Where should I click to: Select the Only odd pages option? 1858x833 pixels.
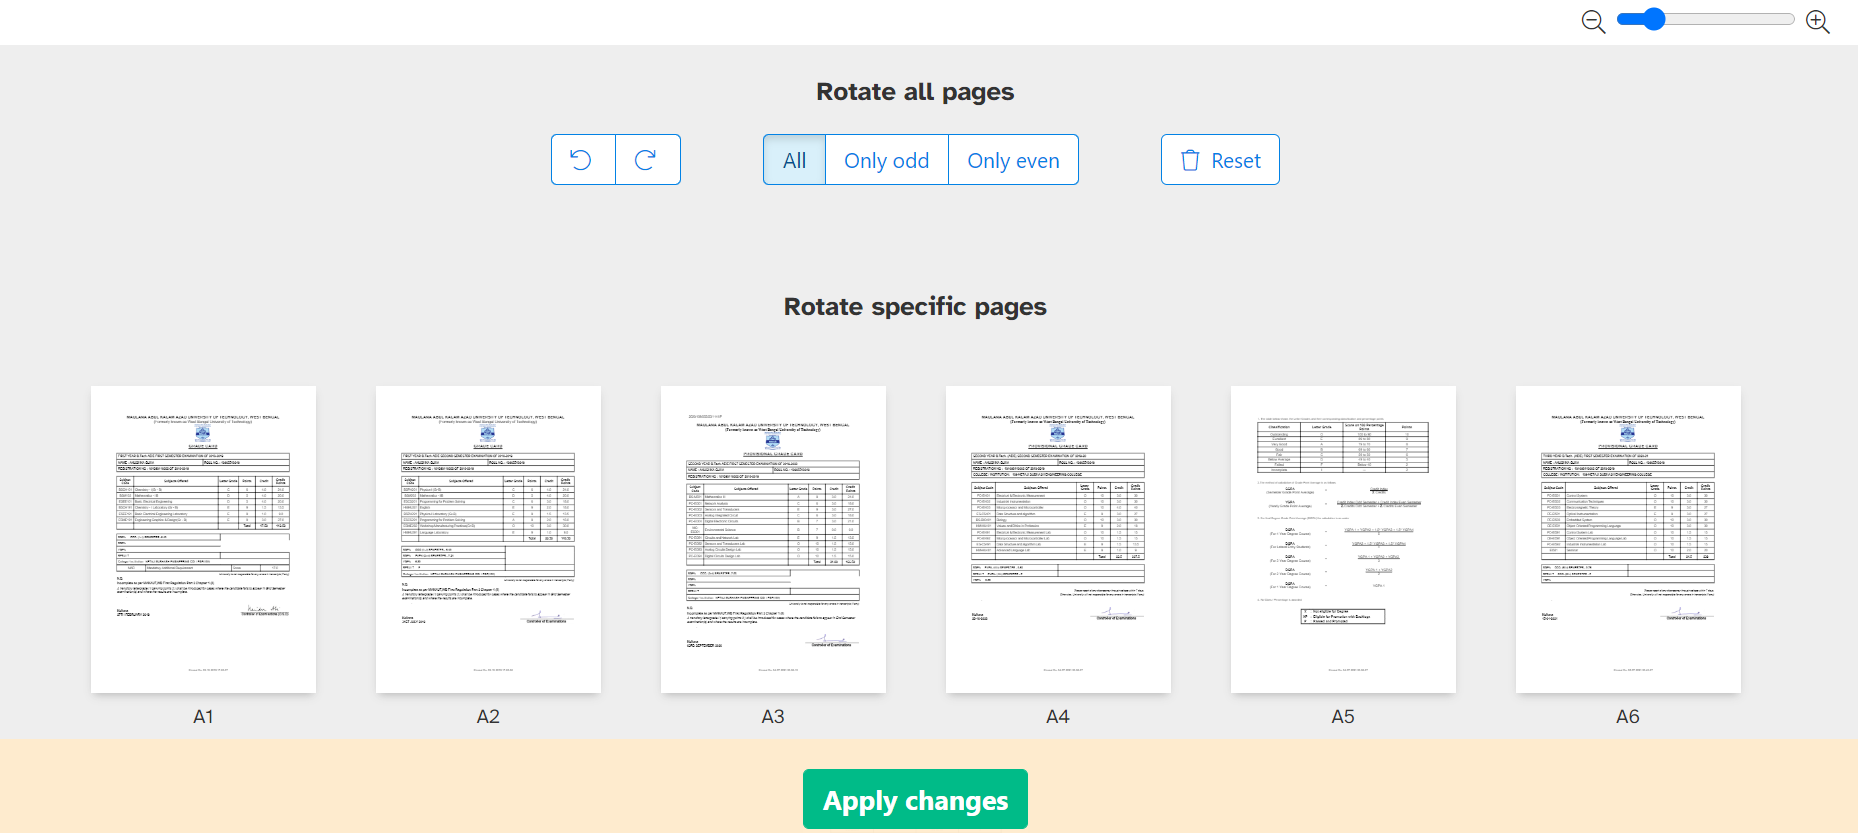click(886, 160)
